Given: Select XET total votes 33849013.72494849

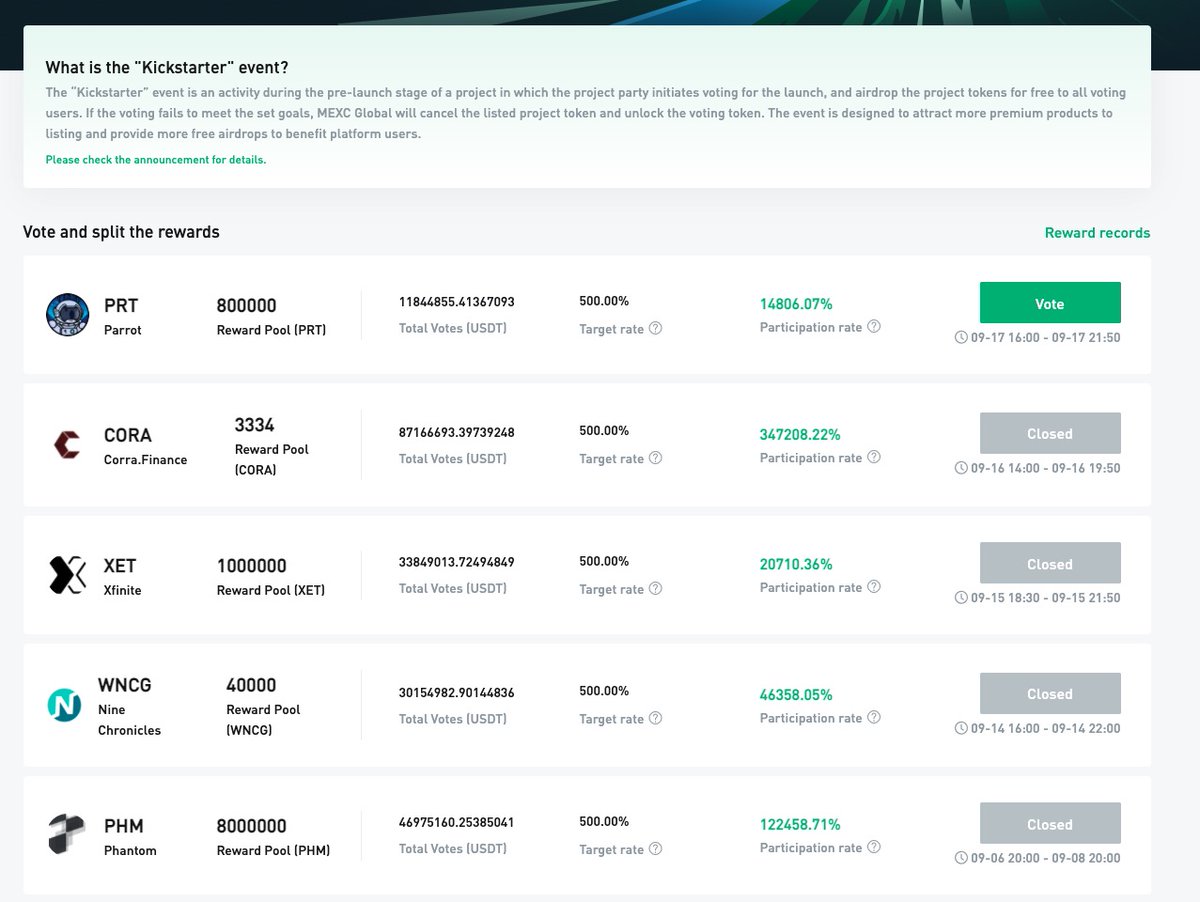Looking at the screenshot, I should coord(457,562).
